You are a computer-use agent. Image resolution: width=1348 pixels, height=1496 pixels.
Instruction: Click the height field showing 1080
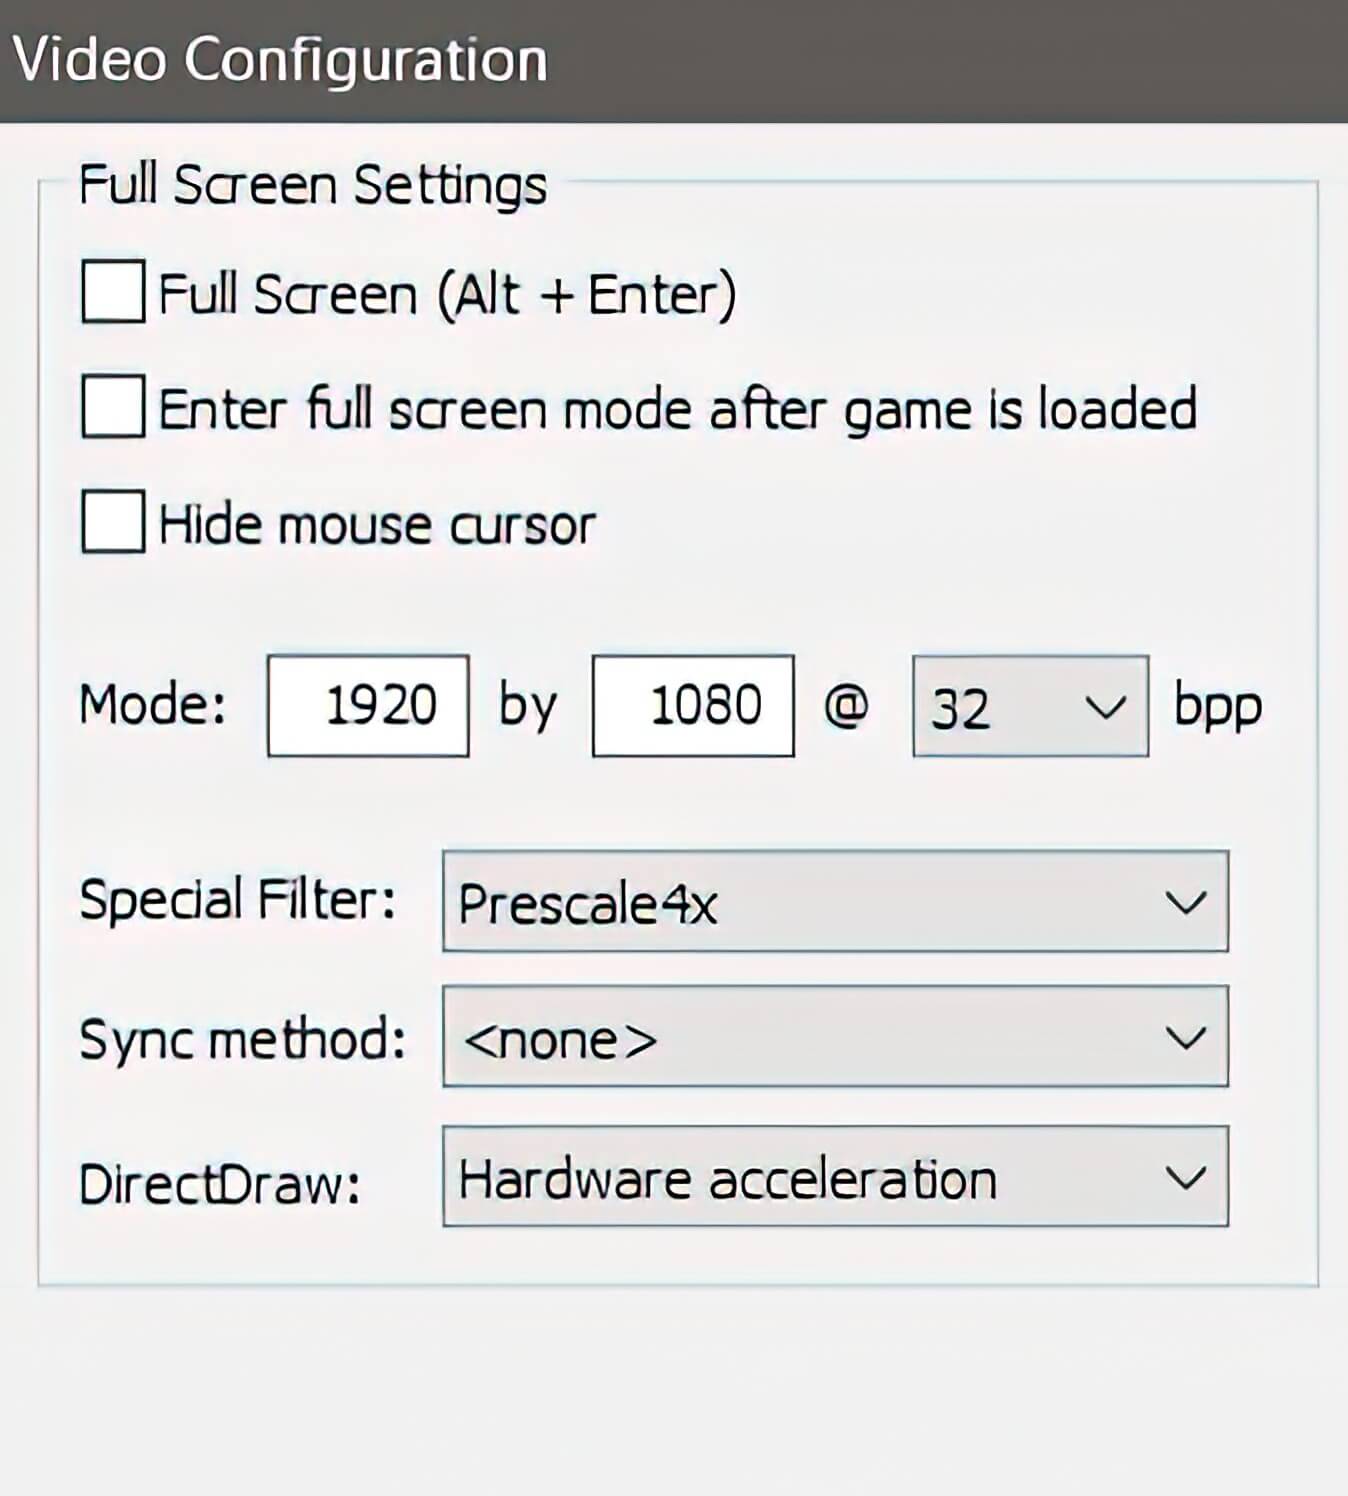pyautogui.click(x=693, y=706)
